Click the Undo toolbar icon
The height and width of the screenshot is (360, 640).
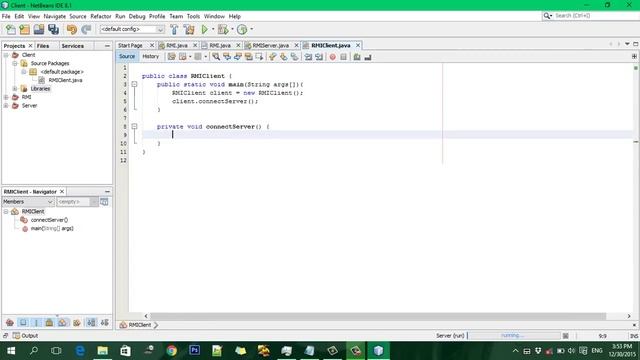pyautogui.click(x=72, y=29)
